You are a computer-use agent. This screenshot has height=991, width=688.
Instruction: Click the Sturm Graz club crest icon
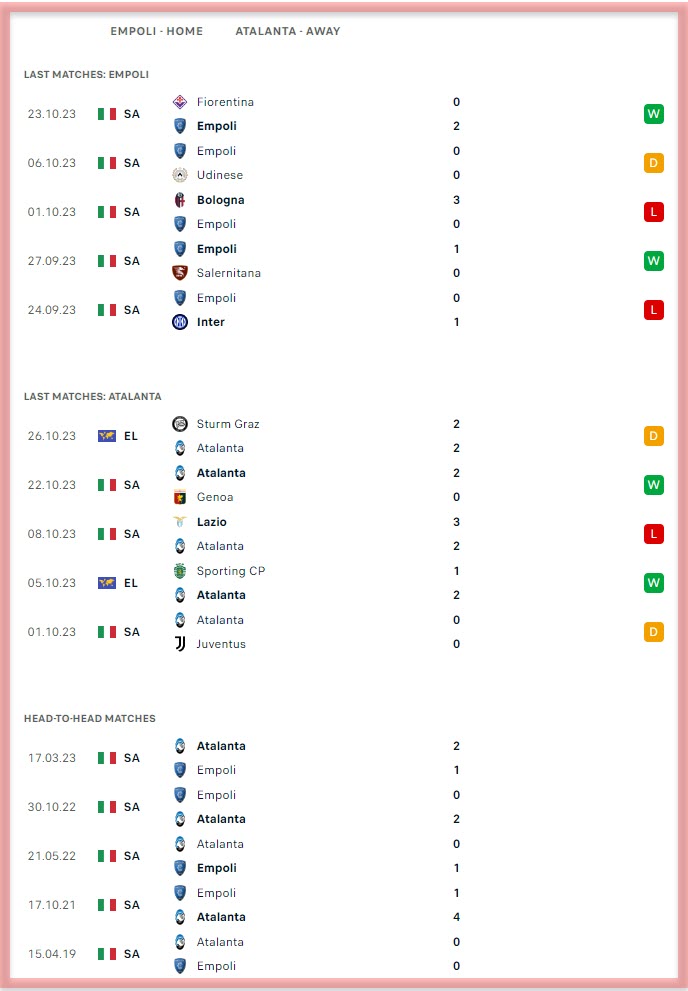[x=180, y=424]
